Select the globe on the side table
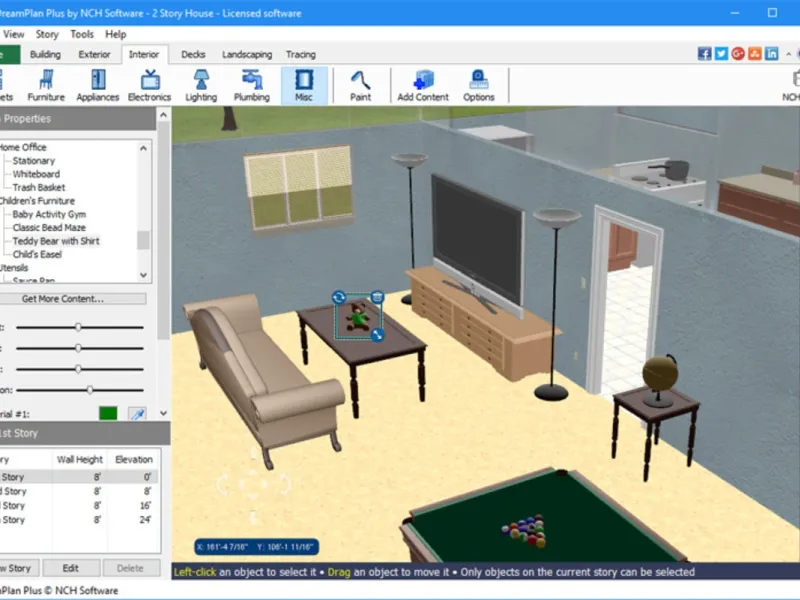This screenshot has width=800, height=600. pyautogui.click(x=660, y=379)
